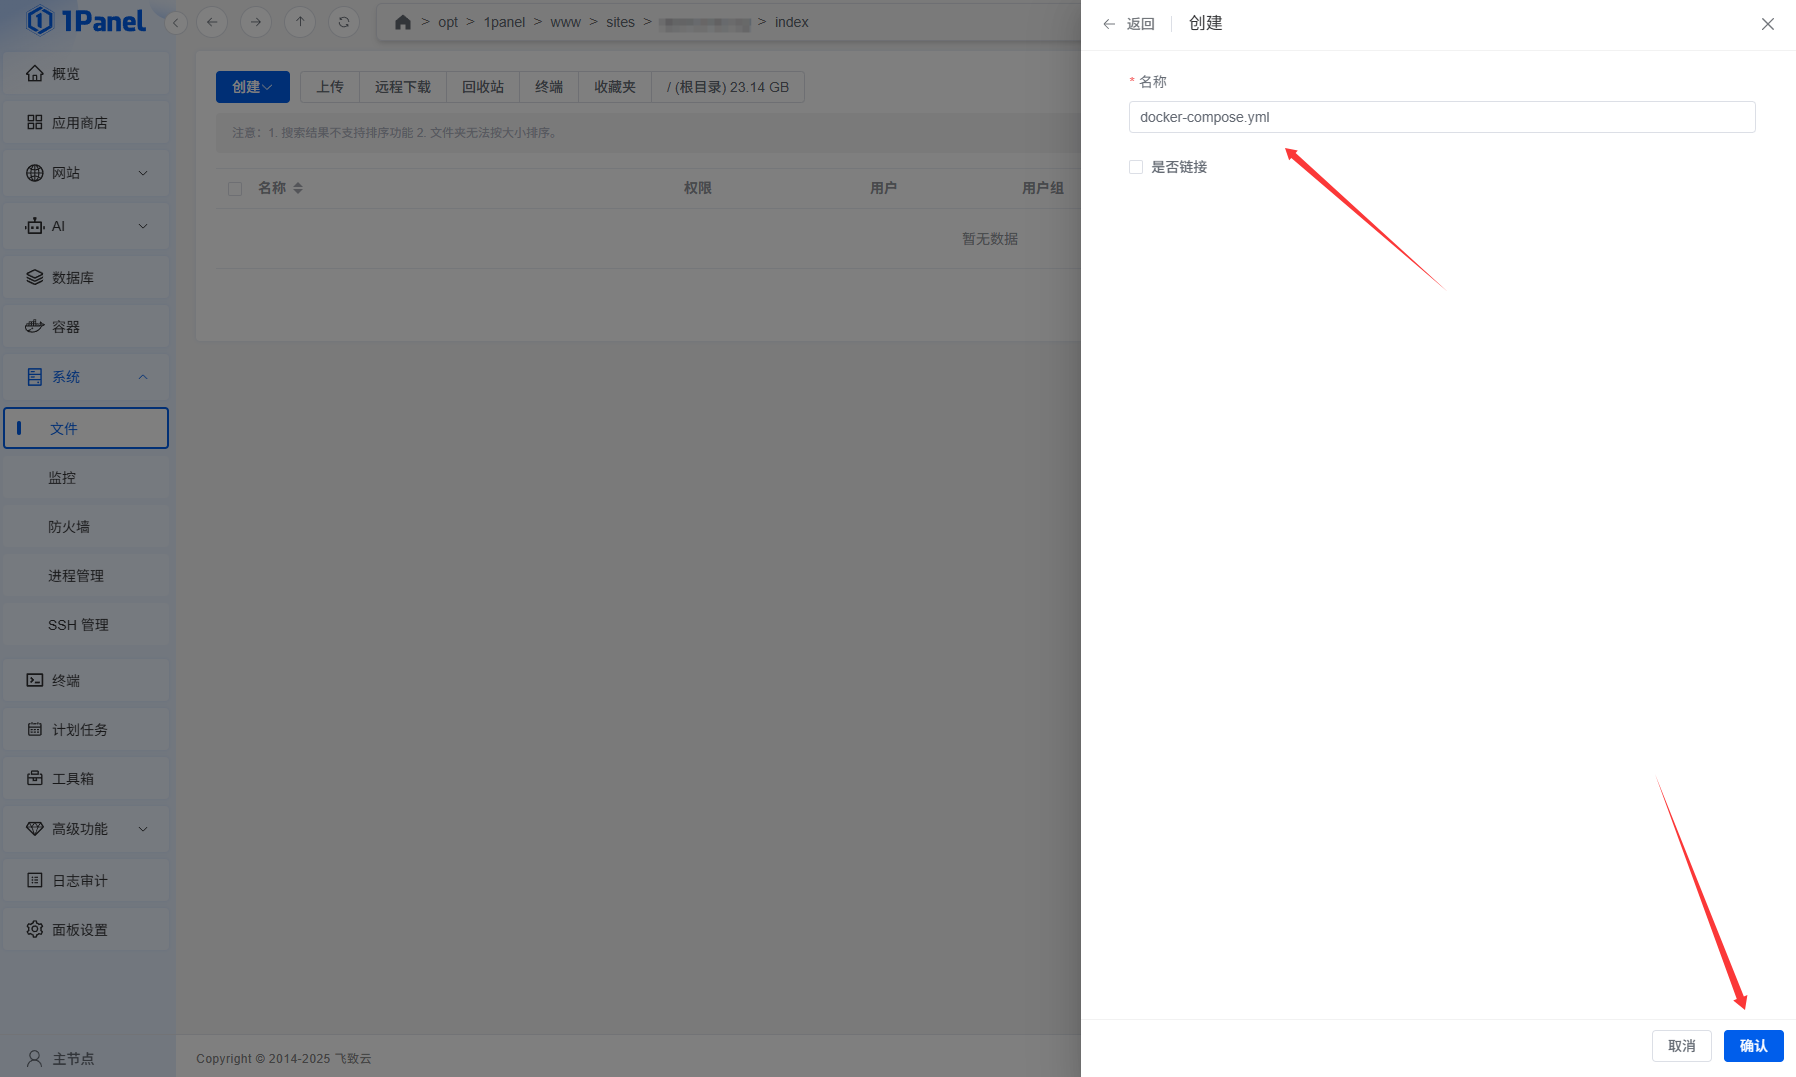
Task: Open the 监控 monitoring page
Action: click(86, 477)
